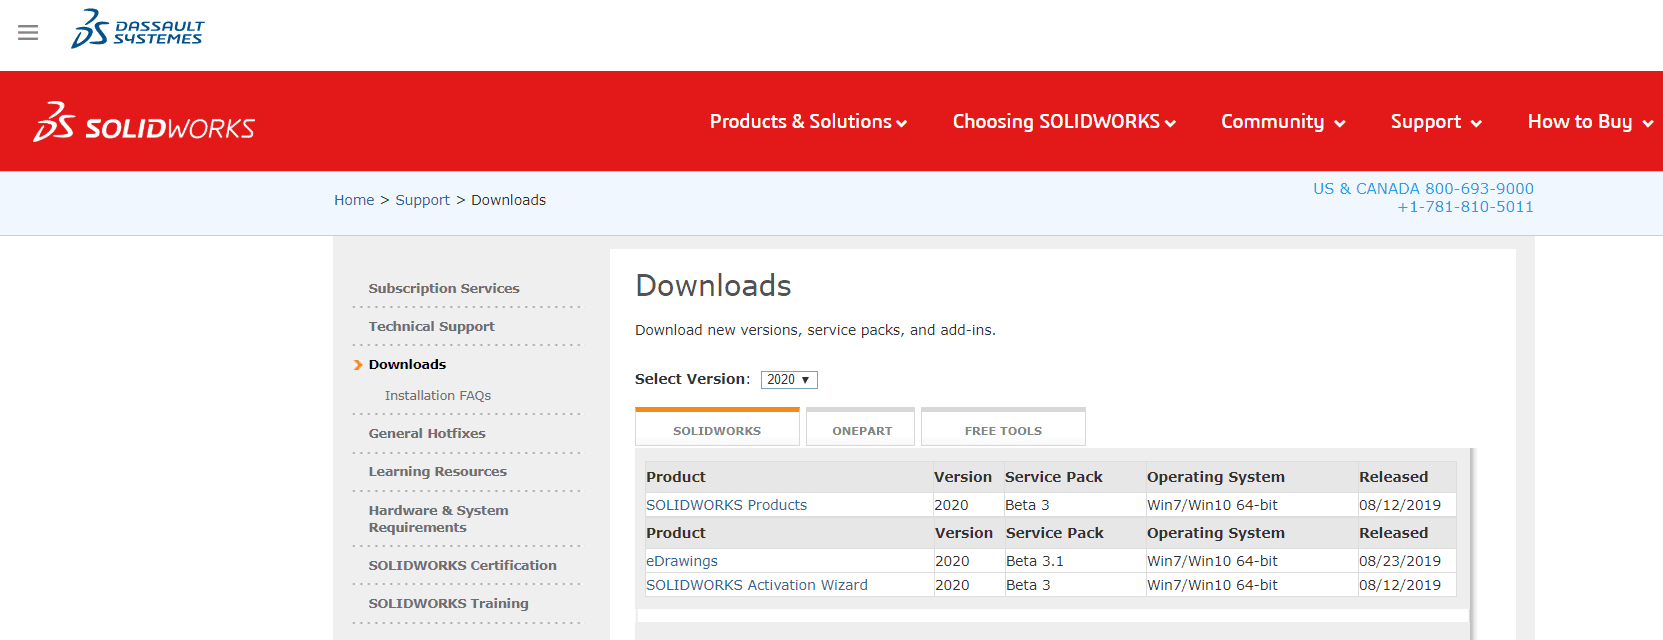
Task: Open General Hotfixes in sidebar
Action: click(x=427, y=433)
